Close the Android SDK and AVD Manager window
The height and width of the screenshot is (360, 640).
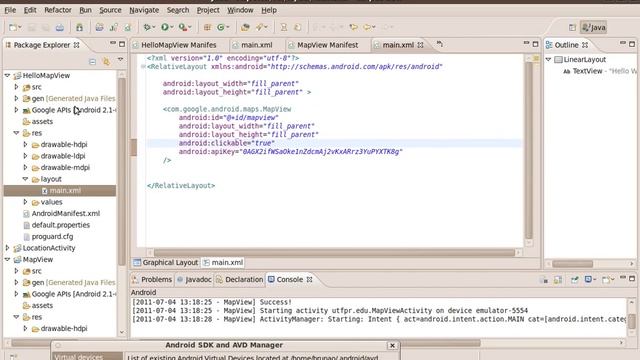tap(392, 345)
